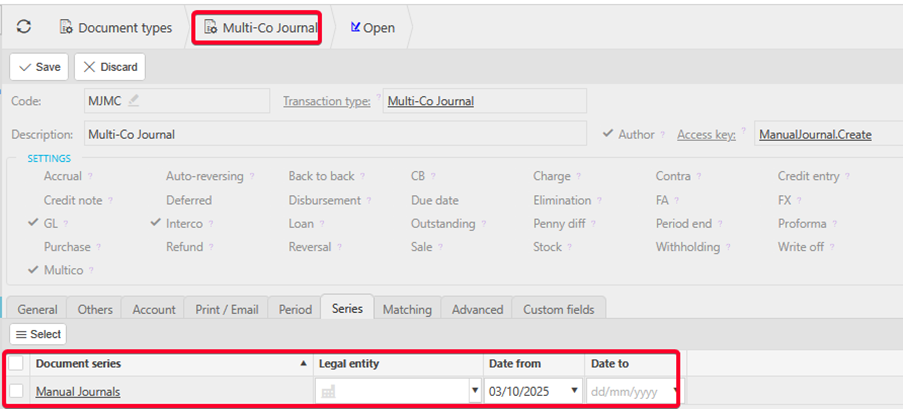
Task: Open the Date to picker arrow
Action: (676, 391)
